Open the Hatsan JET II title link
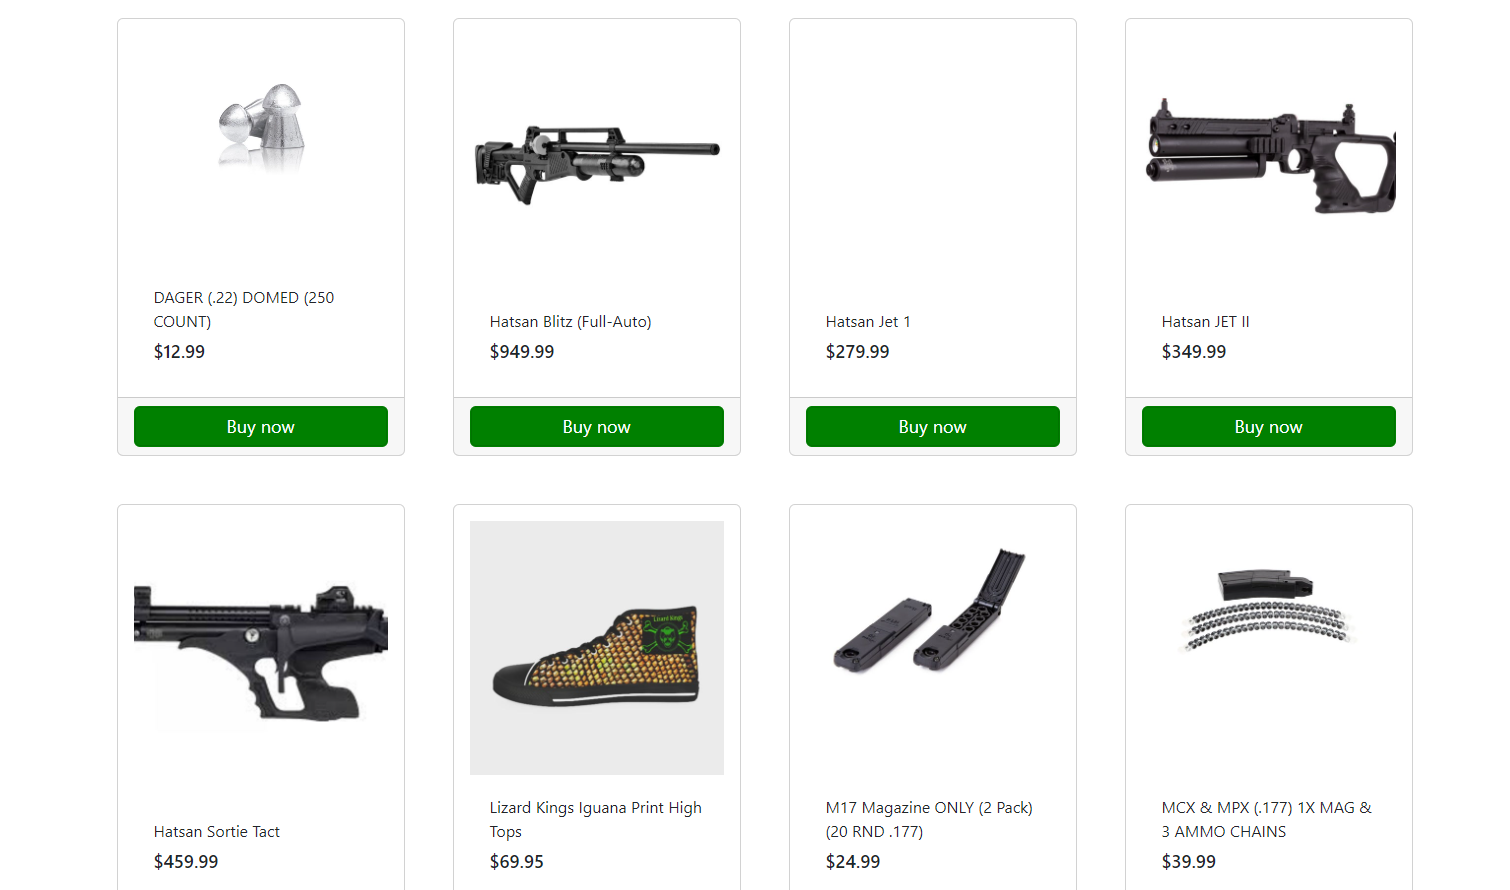 [1205, 322]
